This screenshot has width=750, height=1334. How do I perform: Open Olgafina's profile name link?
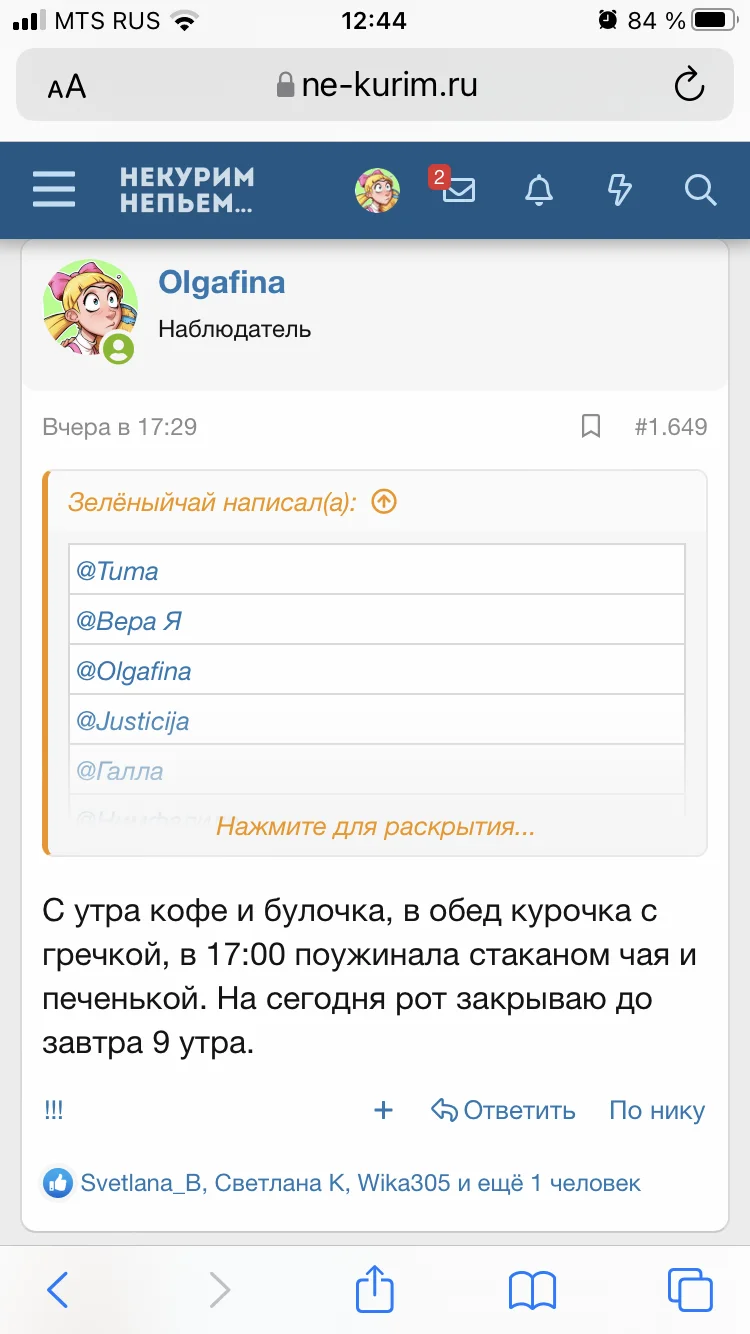[222, 283]
